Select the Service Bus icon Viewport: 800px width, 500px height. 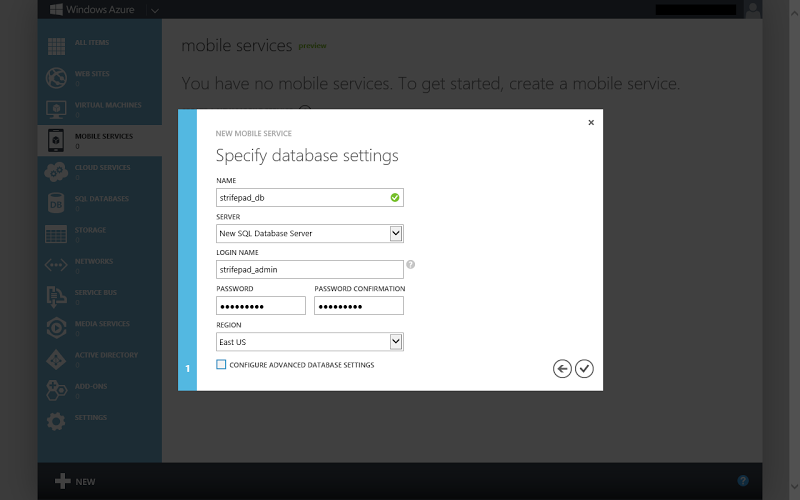click(x=56, y=297)
